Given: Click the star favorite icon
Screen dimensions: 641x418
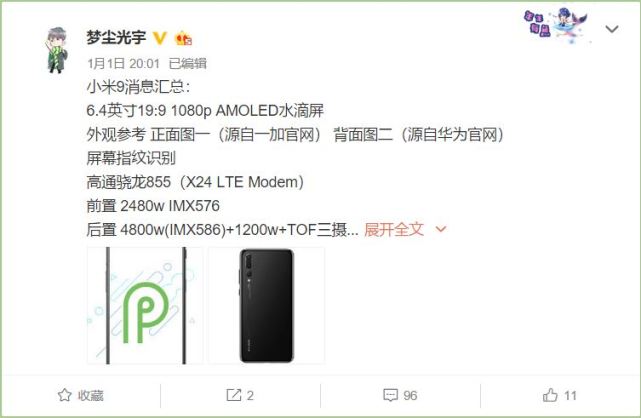Looking at the screenshot, I should point(64,395).
